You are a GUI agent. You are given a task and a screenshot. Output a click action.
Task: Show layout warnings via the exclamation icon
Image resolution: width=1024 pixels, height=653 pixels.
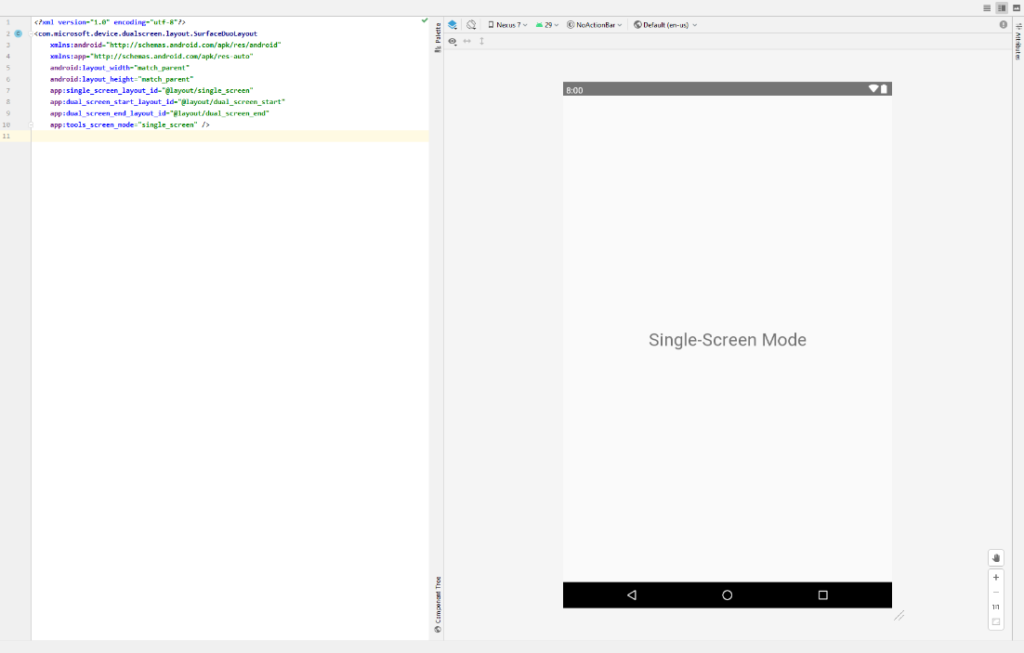[x=1003, y=25]
